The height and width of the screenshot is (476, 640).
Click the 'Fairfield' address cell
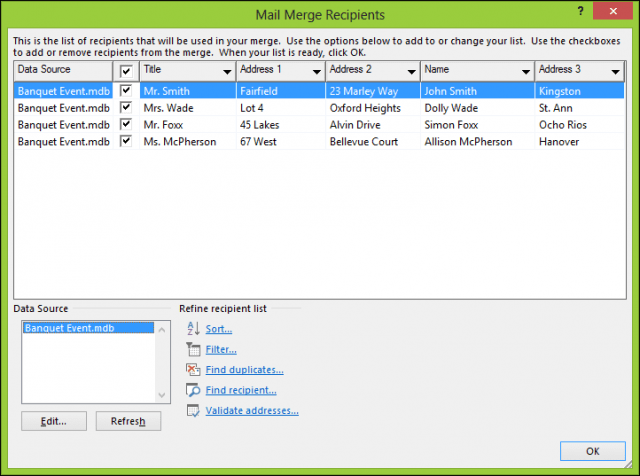pyautogui.click(x=281, y=91)
